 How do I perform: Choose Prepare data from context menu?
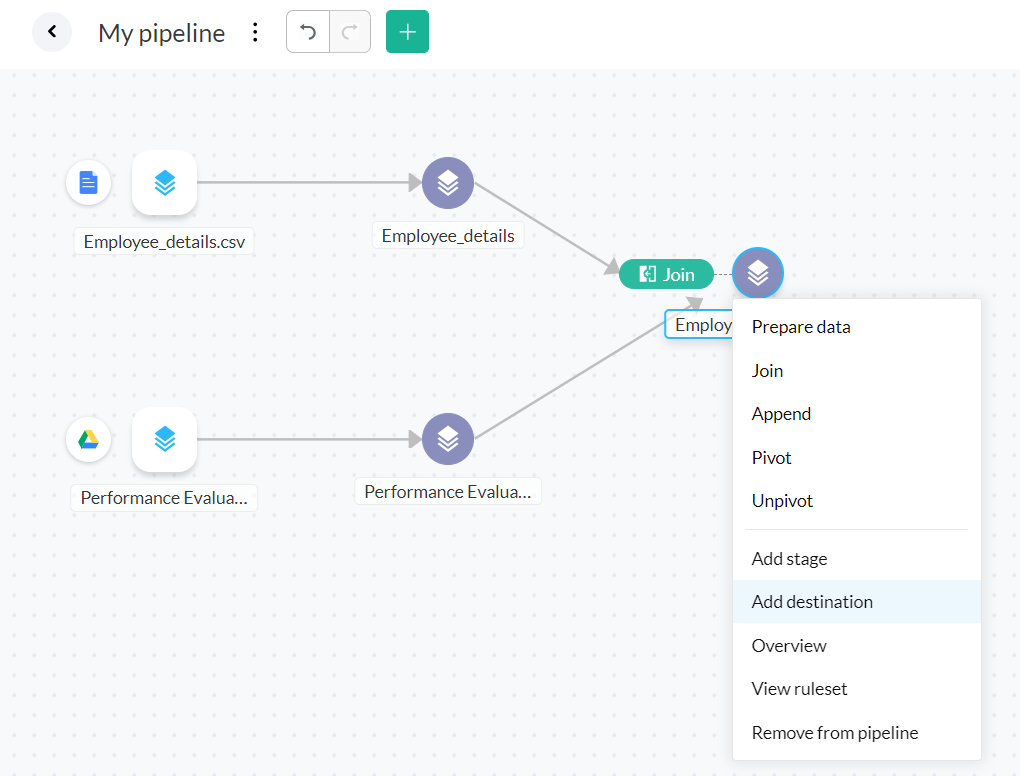(x=801, y=327)
